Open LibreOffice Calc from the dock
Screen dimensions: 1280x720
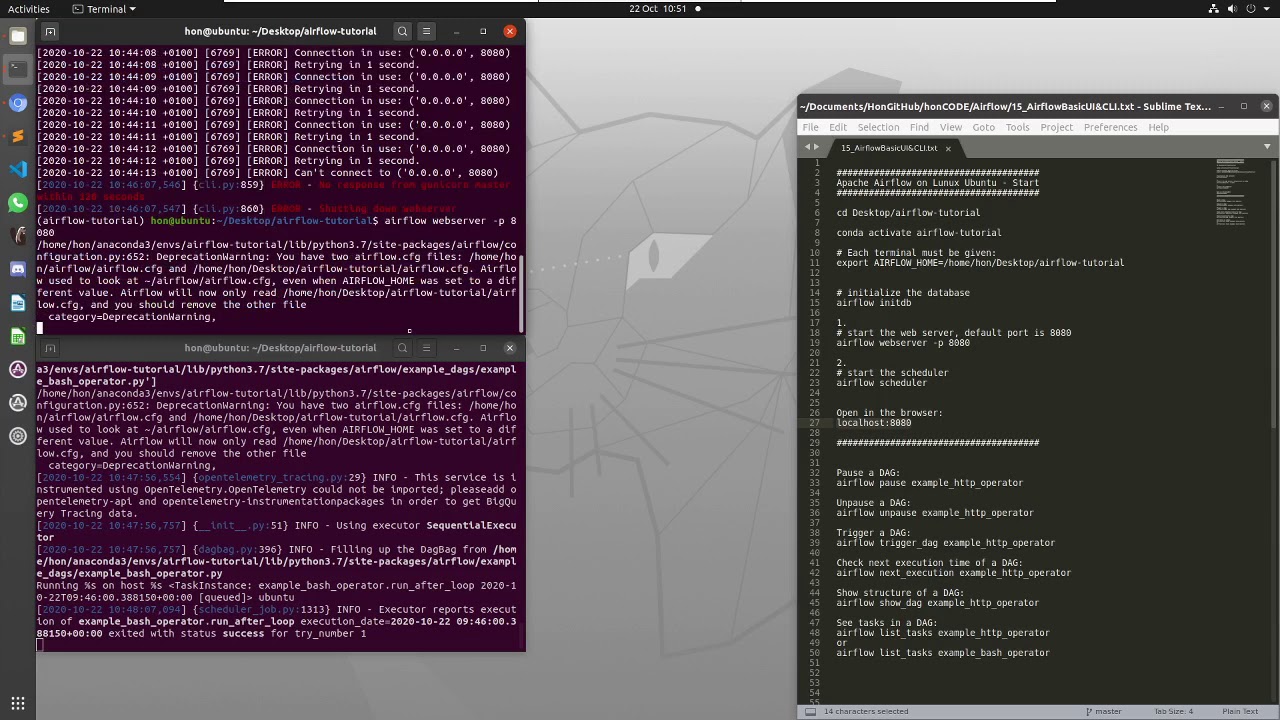click(x=17, y=336)
